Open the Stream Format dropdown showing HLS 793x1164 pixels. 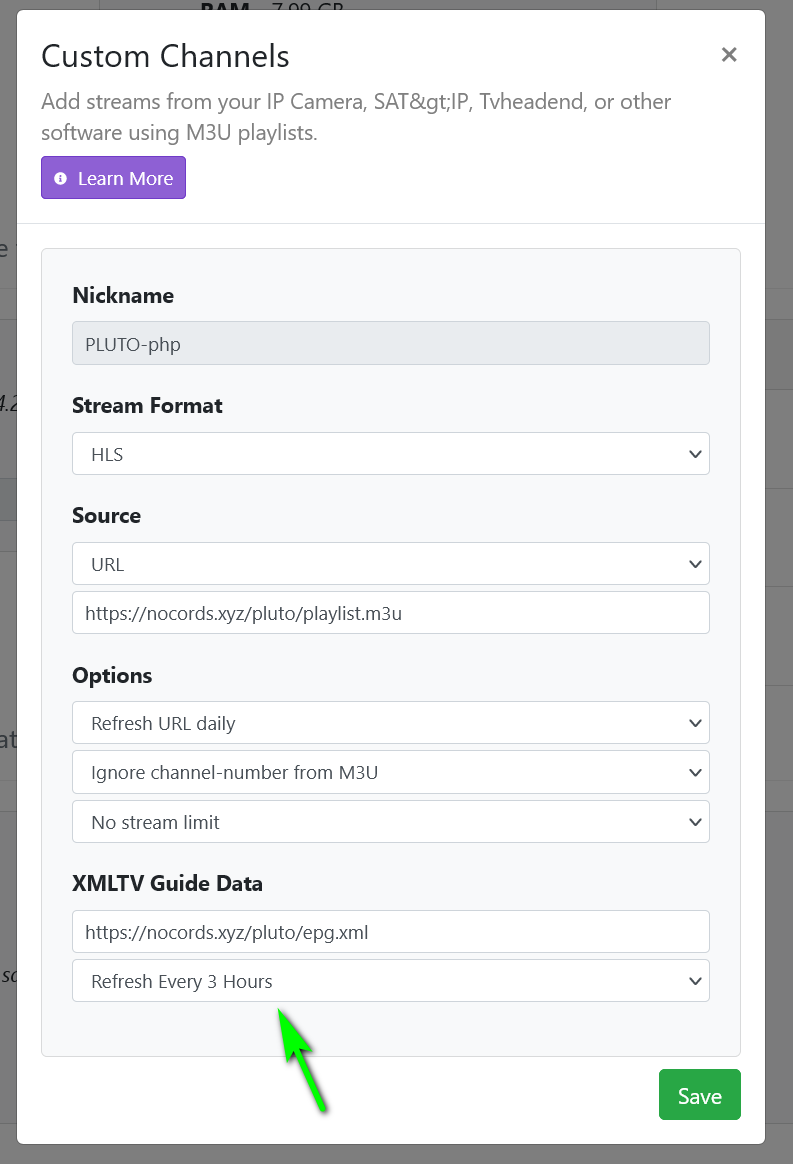click(390, 453)
